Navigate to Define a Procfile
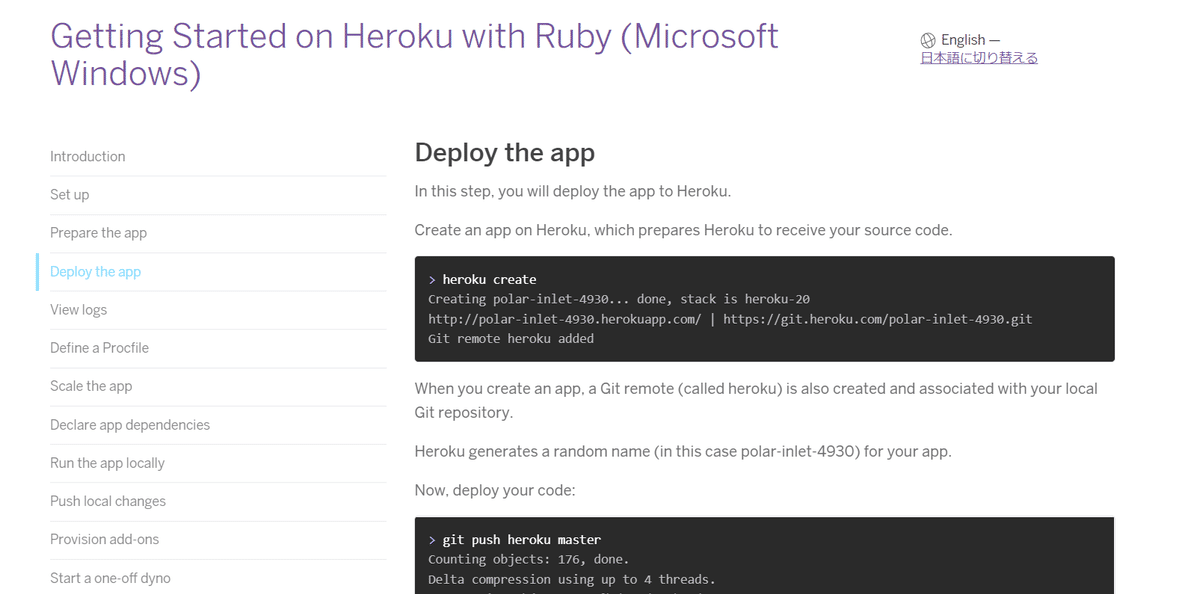Image resolution: width=1200 pixels, height=594 pixels. point(100,348)
